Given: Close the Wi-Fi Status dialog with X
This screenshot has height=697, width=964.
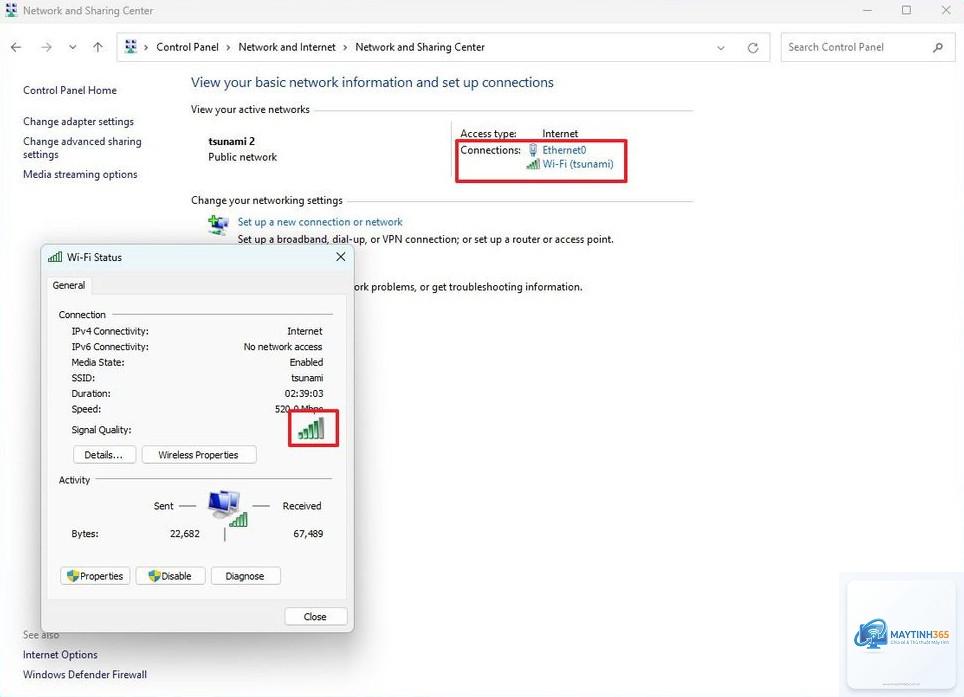Looking at the screenshot, I should pyautogui.click(x=341, y=257).
